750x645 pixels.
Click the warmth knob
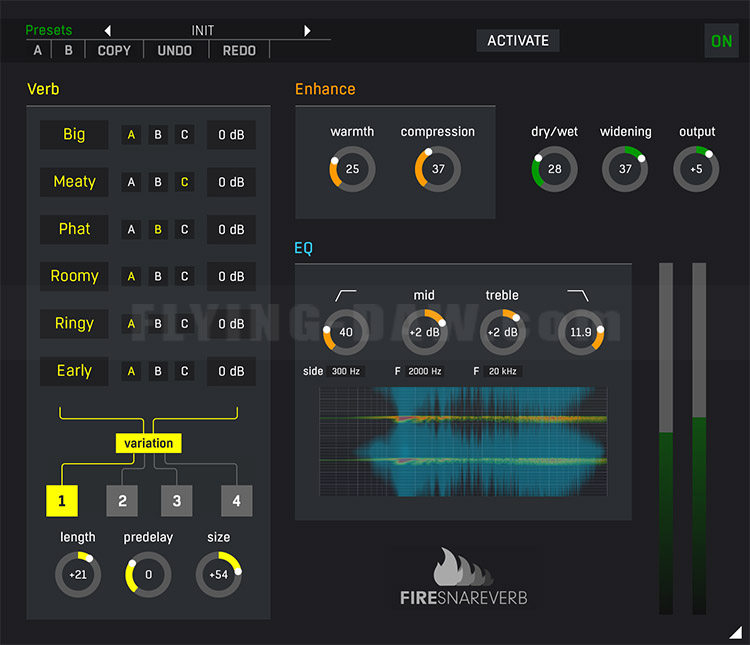point(352,169)
